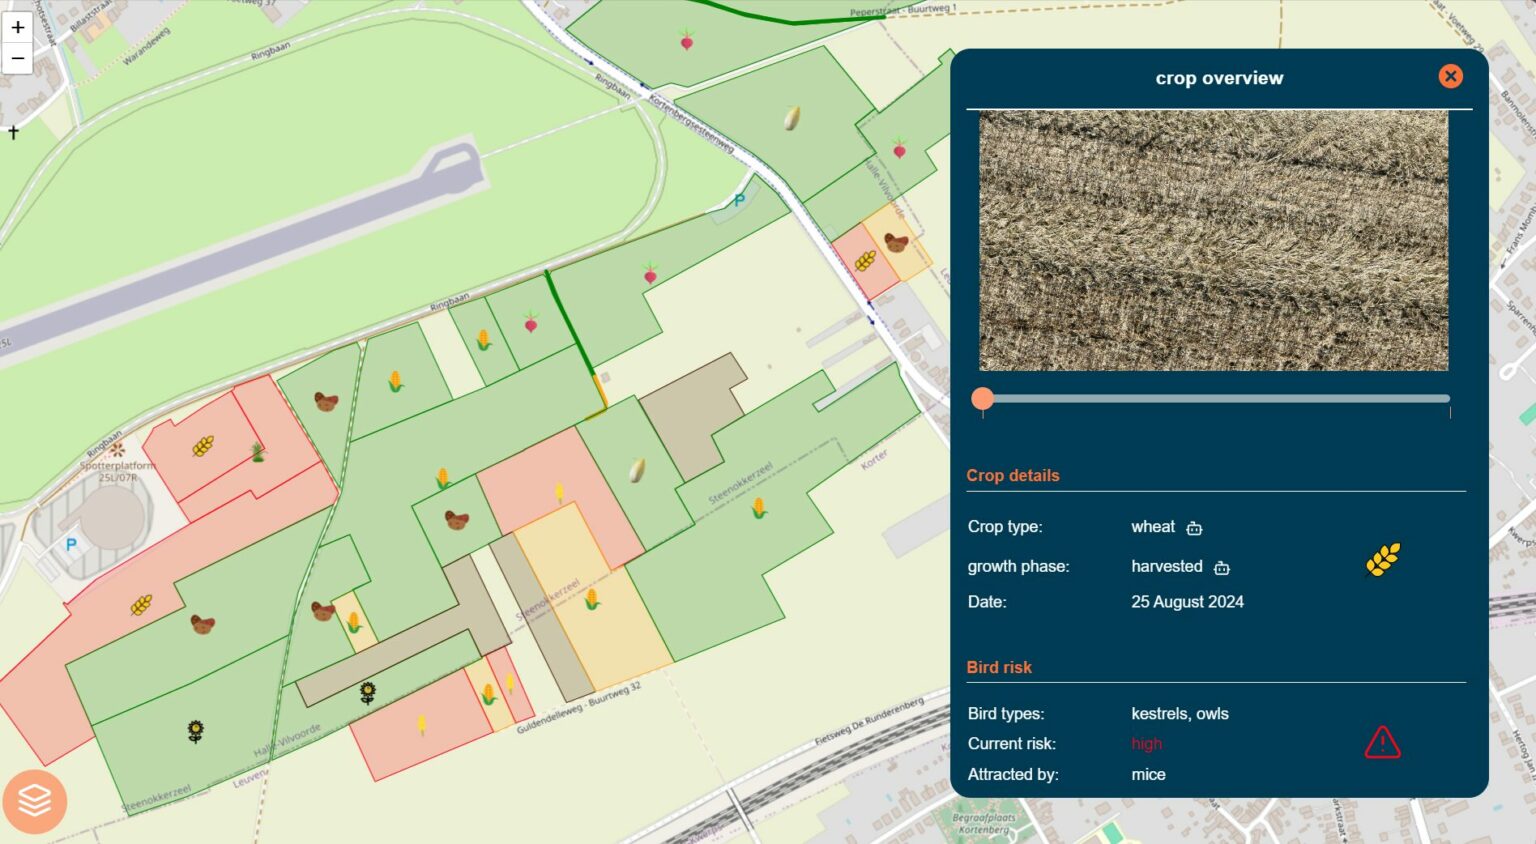Click robot icon next to wheat crop type
The height and width of the screenshot is (844, 1536).
click(x=1194, y=528)
